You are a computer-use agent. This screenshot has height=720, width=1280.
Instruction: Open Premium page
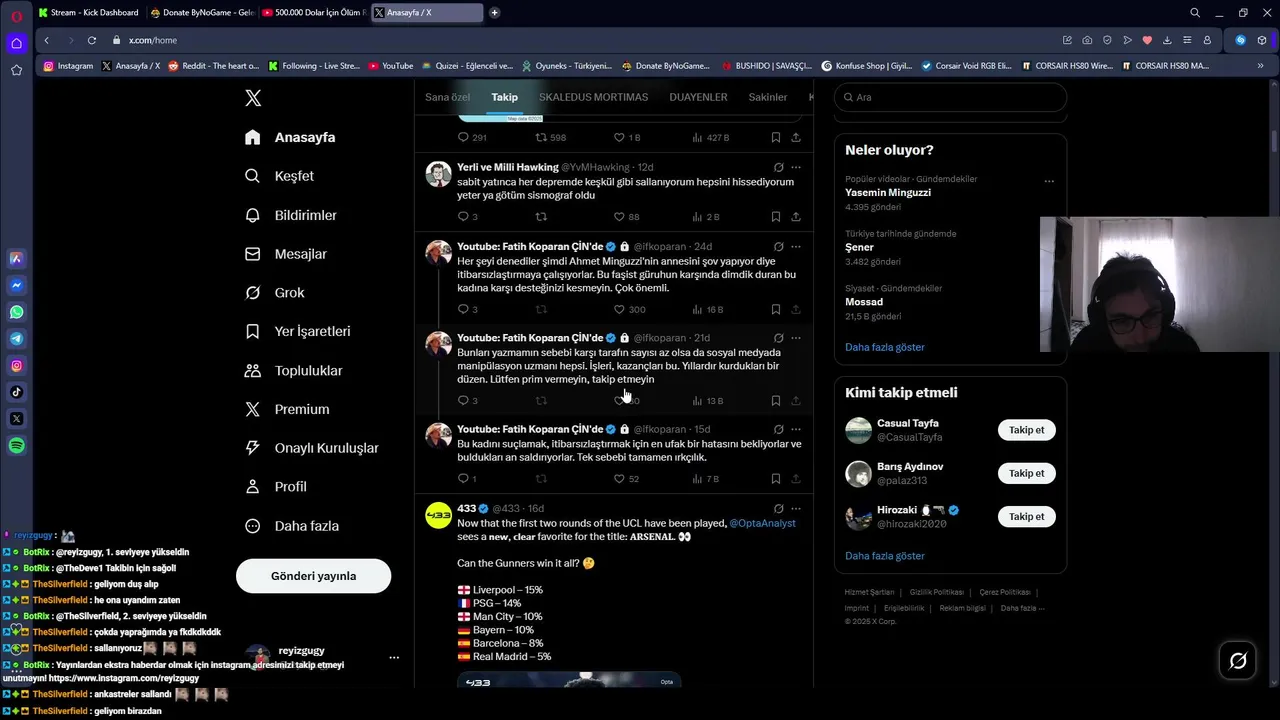click(287, 409)
